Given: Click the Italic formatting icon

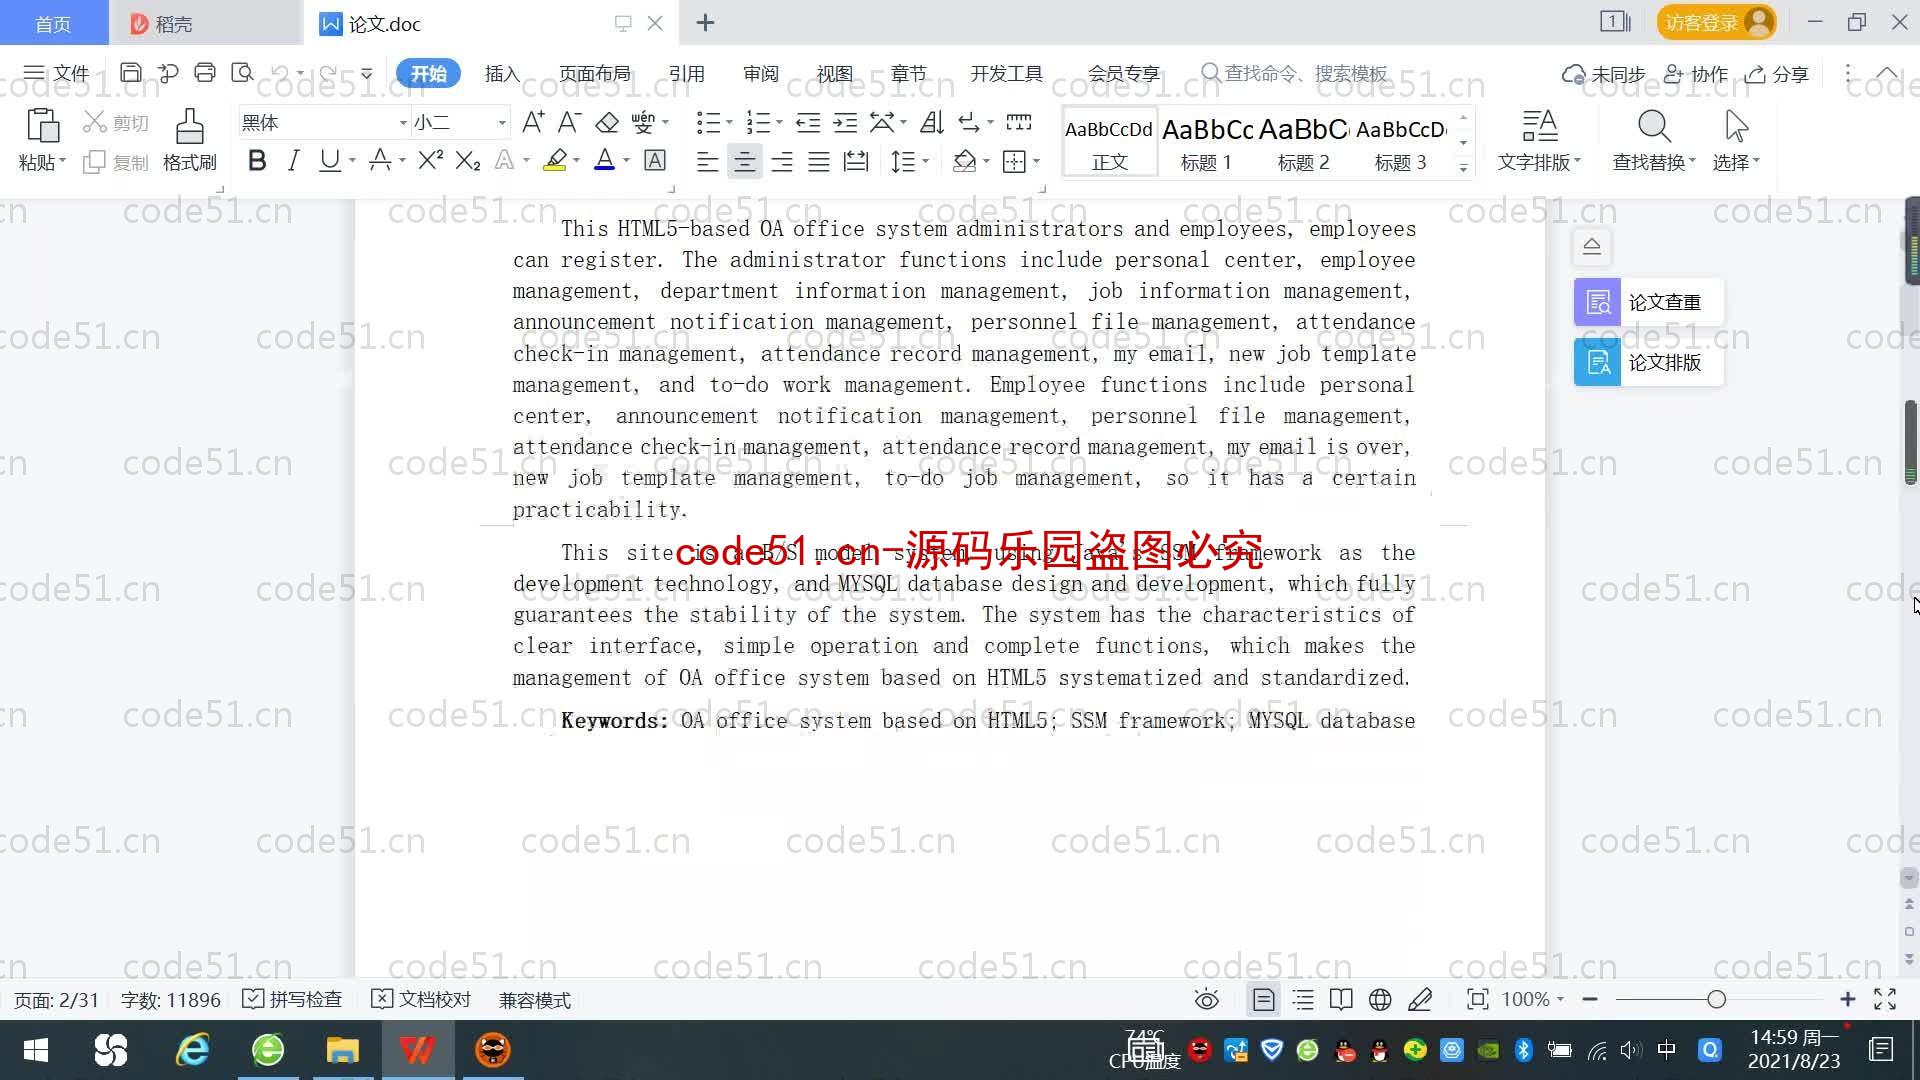Looking at the screenshot, I should click(293, 161).
